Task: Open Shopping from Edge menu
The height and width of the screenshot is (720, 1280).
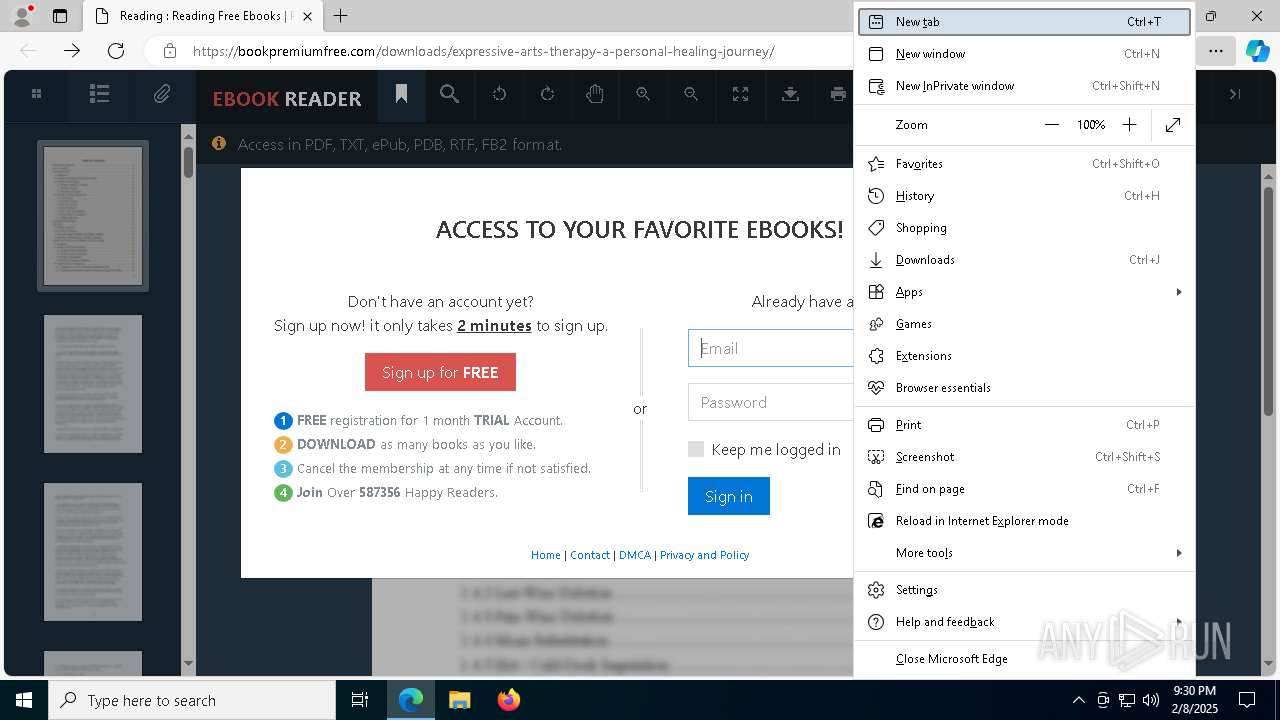Action: pyautogui.click(x=1024, y=228)
